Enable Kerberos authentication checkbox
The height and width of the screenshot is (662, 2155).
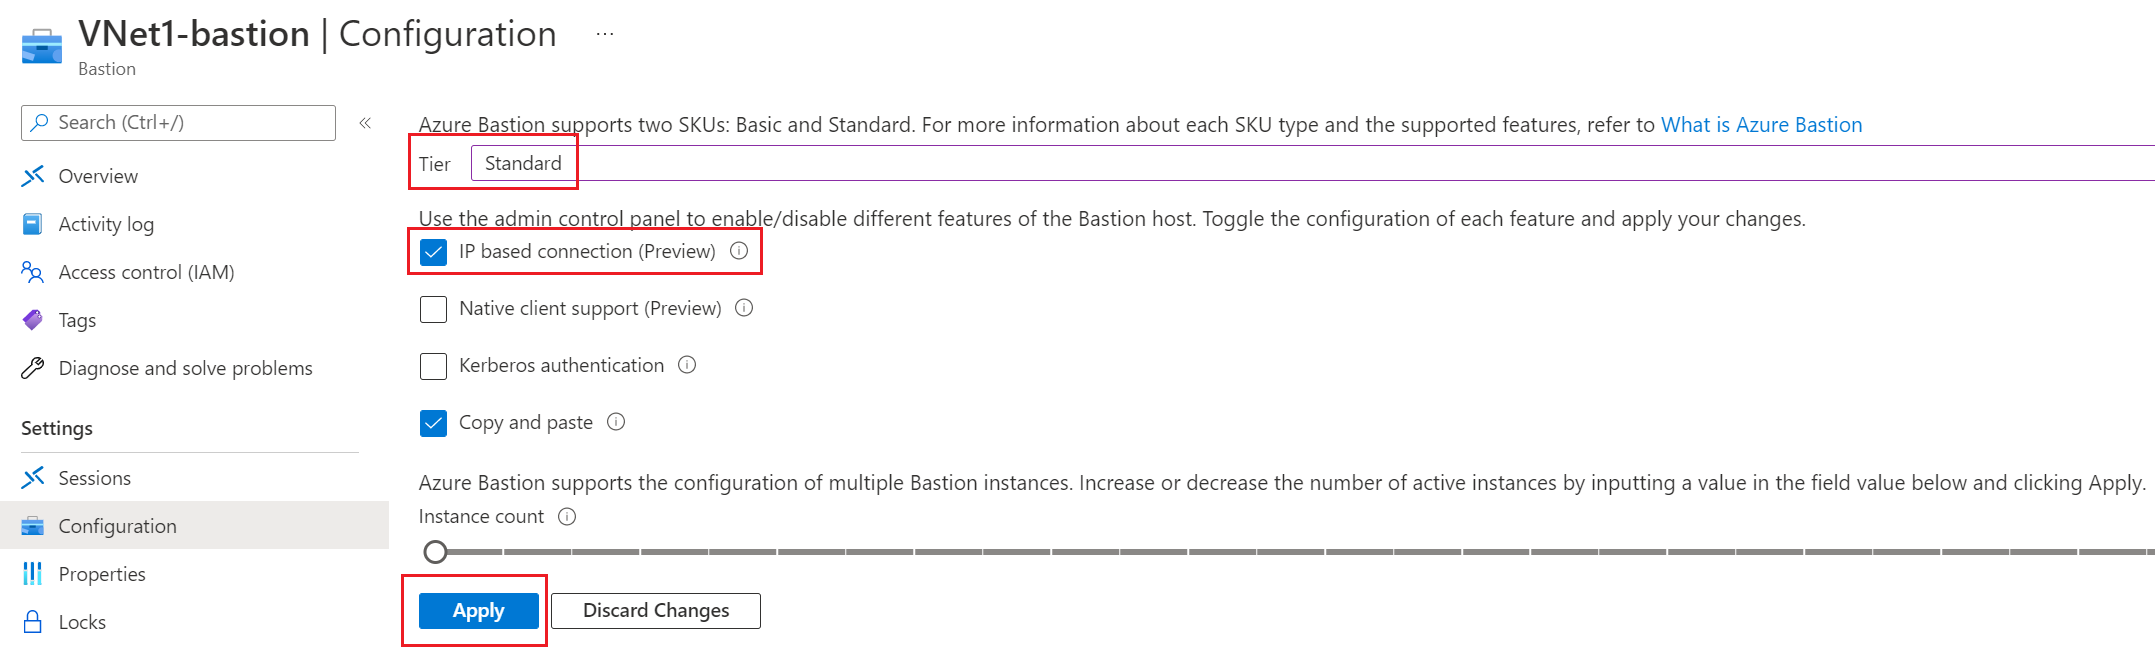click(x=434, y=366)
